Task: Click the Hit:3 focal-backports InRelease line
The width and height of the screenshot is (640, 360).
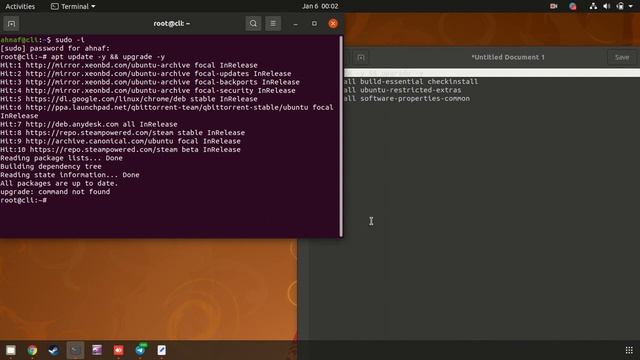Action: (150, 82)
